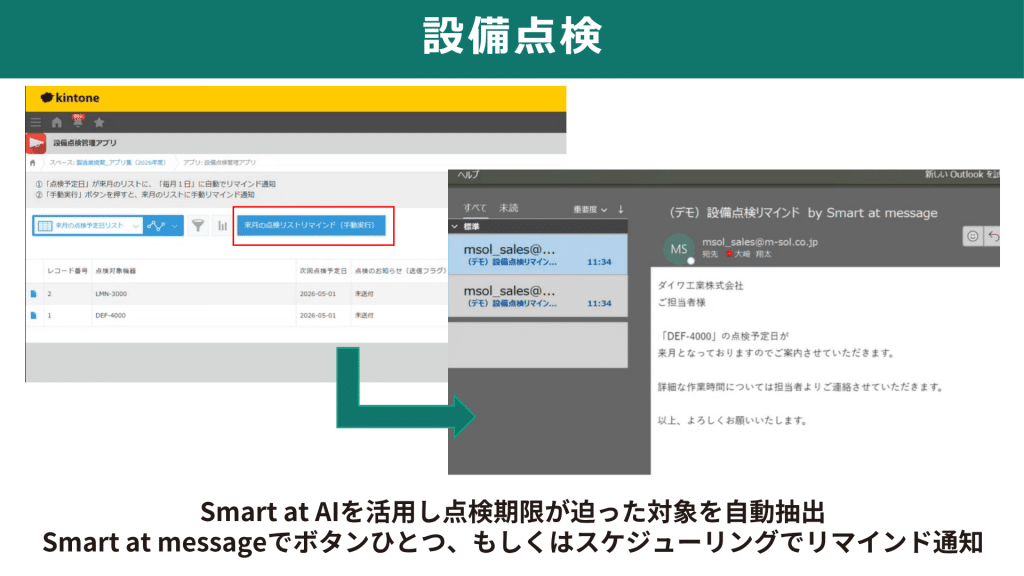Image resolution: width=1024 pixels, height=576 pixels.
Task: Click the DEF-4000 cell in kintone table
Action: [110, 315]
